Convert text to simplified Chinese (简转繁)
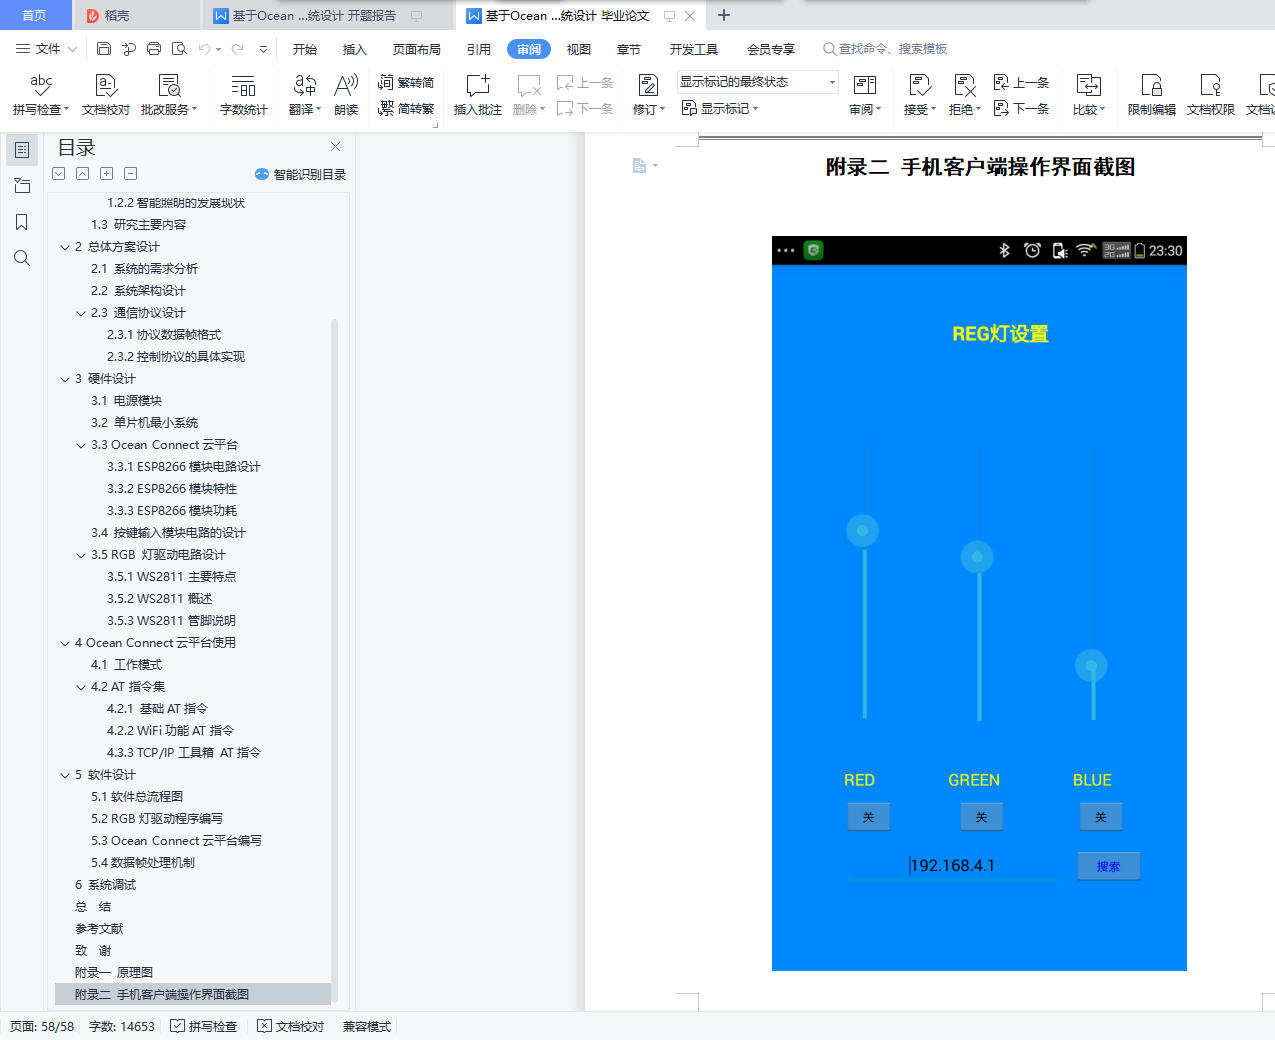This screenshot has width=1275, height=1040. coord(406,109)
